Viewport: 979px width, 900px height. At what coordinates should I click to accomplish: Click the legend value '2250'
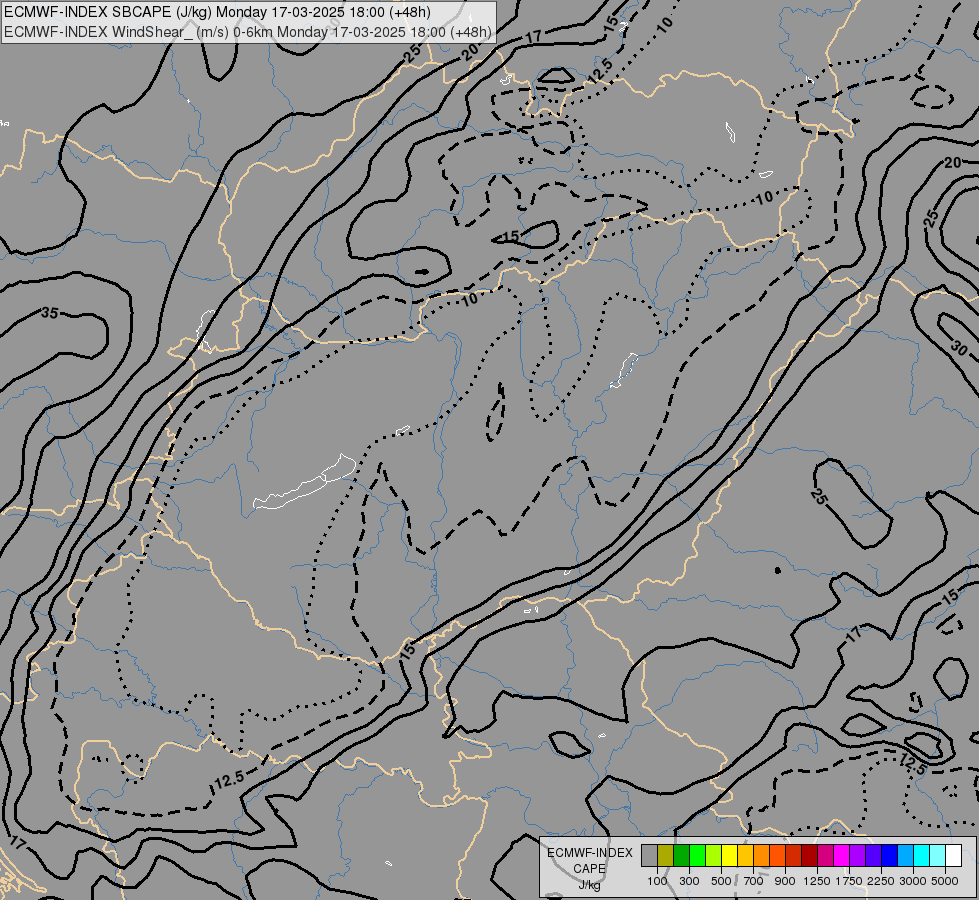(881, 881)
